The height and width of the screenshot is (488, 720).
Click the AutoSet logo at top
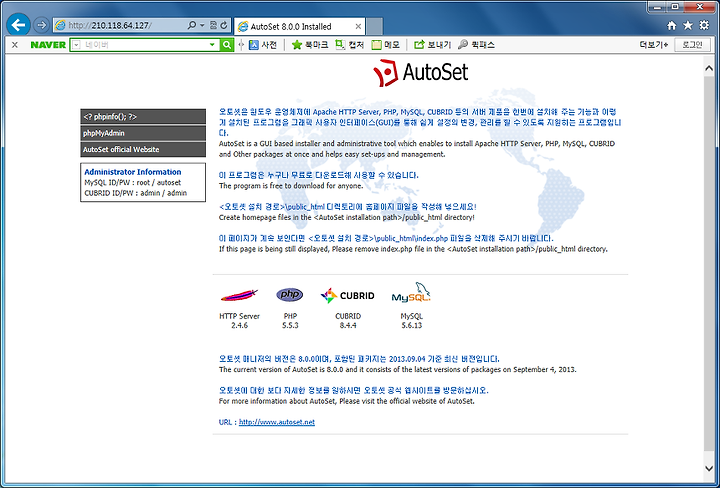tap(421, 73)
